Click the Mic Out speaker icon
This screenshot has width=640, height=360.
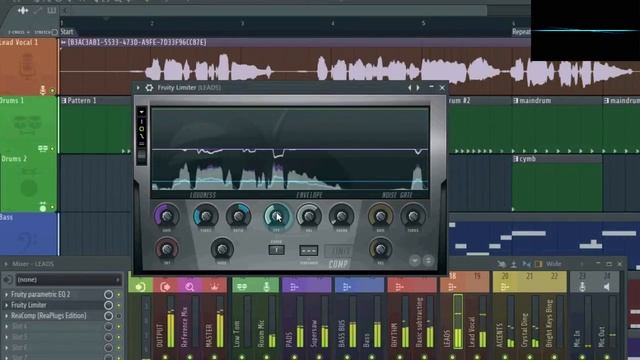(607, 287)
